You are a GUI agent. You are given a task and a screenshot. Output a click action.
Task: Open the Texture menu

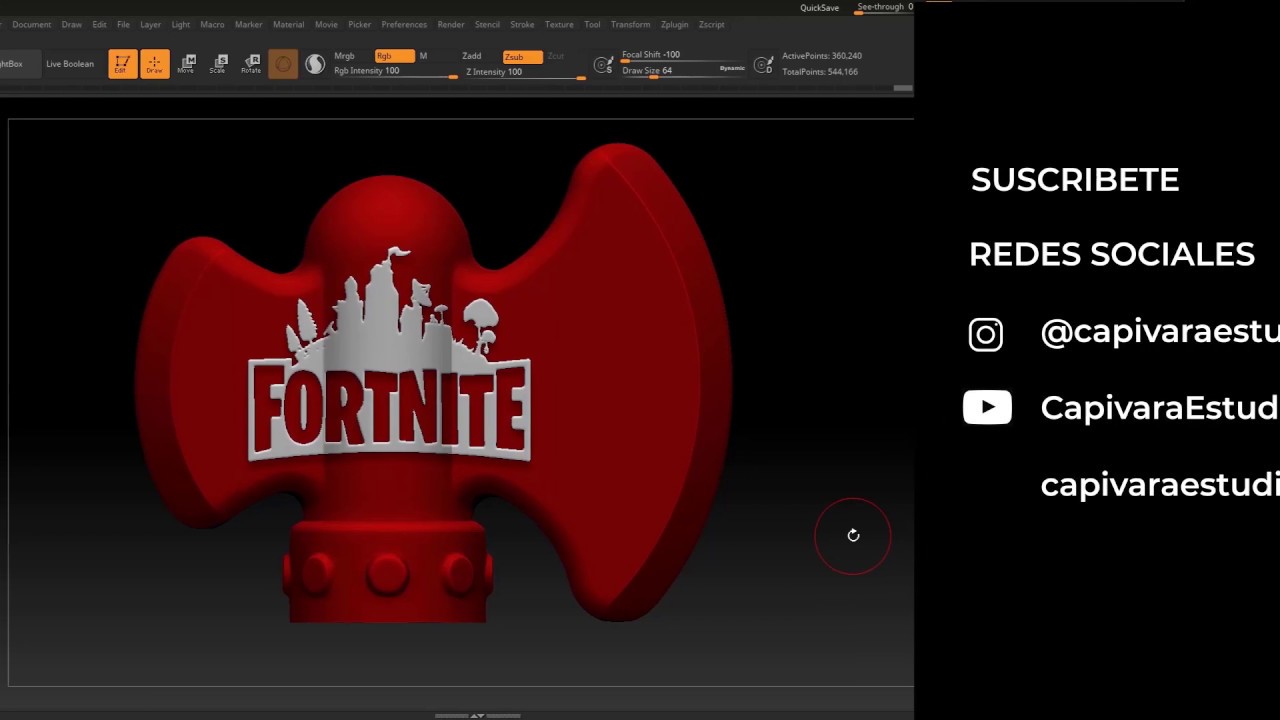click(x=559, y=24)
